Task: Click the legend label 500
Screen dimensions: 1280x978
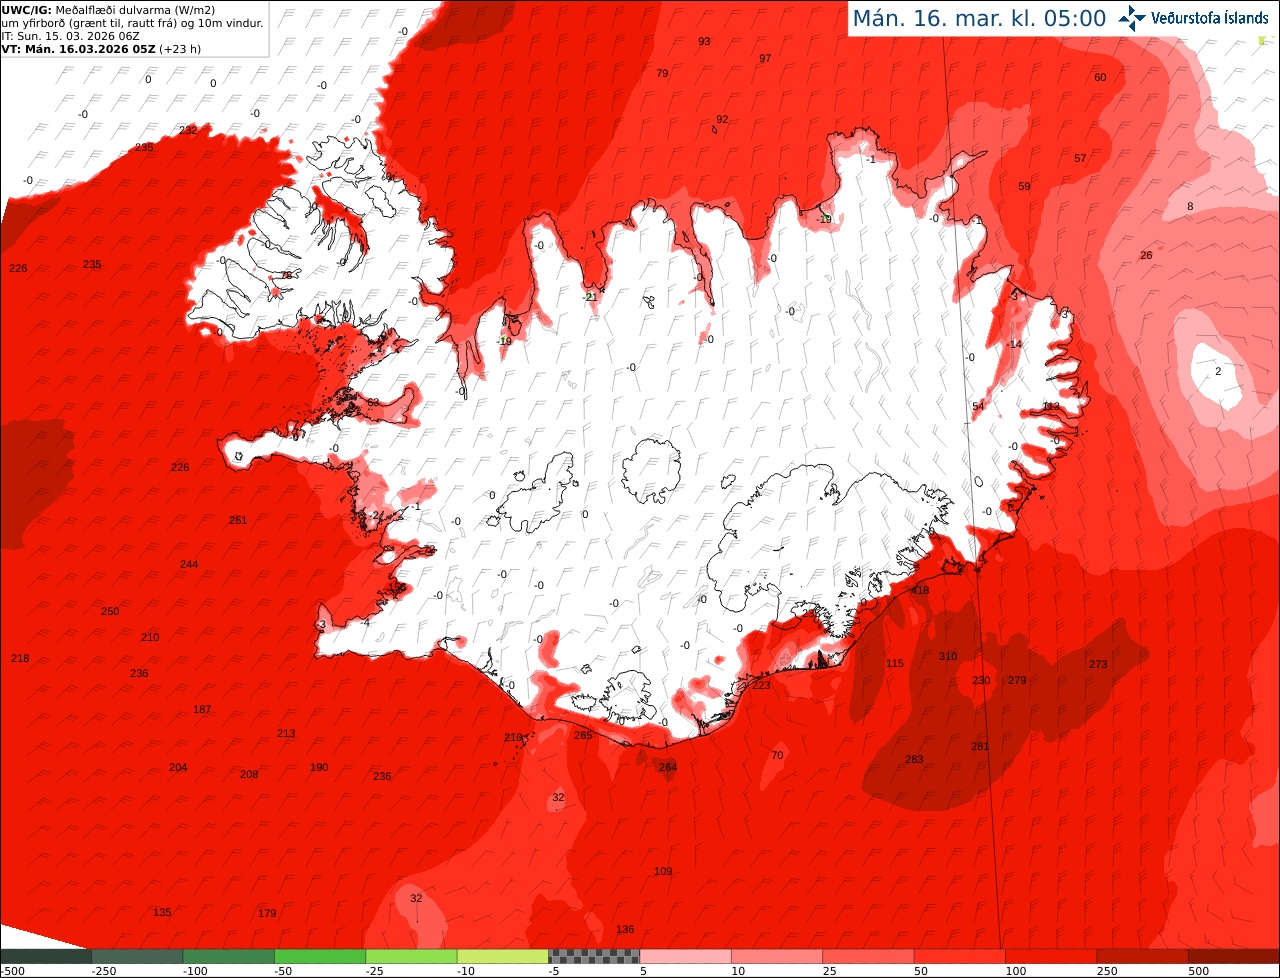Action: pos(1197,971)
